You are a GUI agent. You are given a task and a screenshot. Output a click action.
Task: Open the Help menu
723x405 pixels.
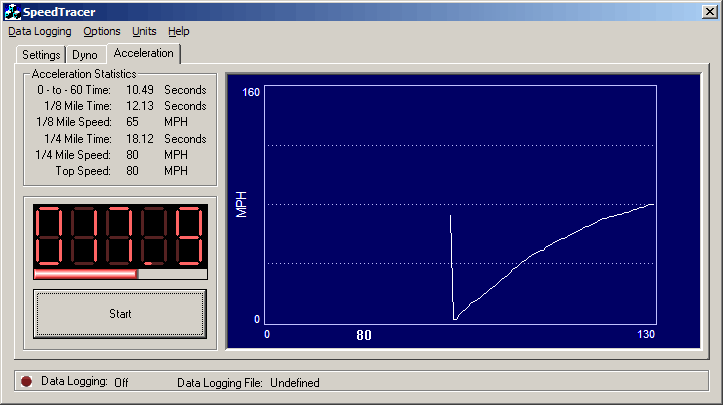178,31
